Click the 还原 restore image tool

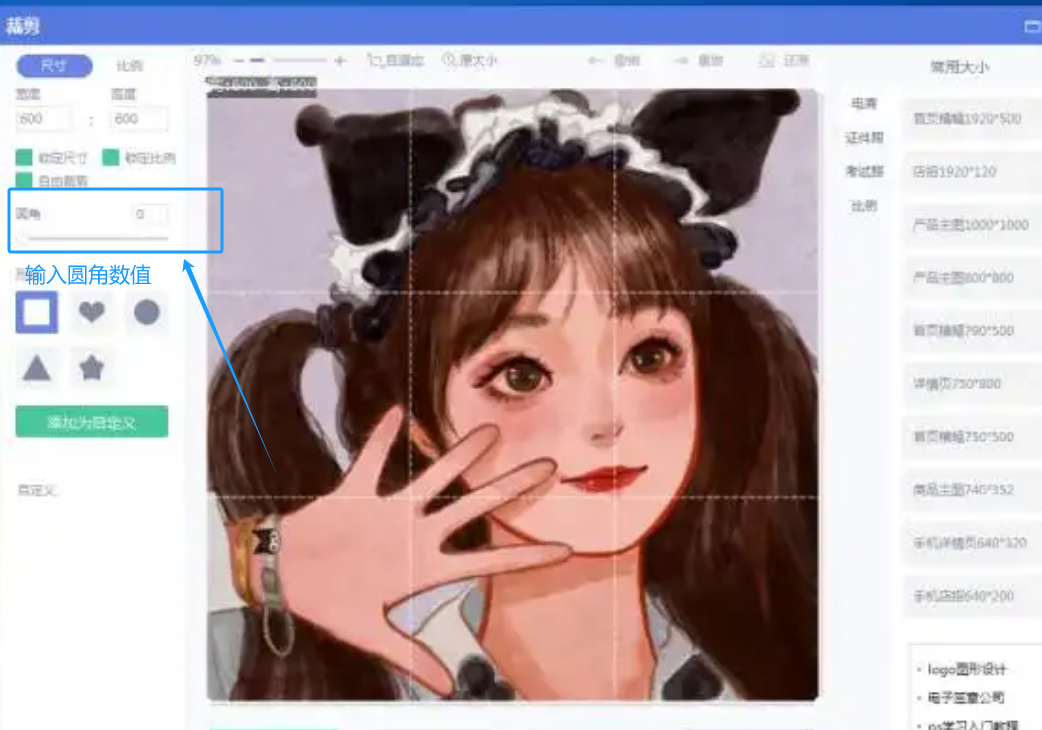pos(784,60)
